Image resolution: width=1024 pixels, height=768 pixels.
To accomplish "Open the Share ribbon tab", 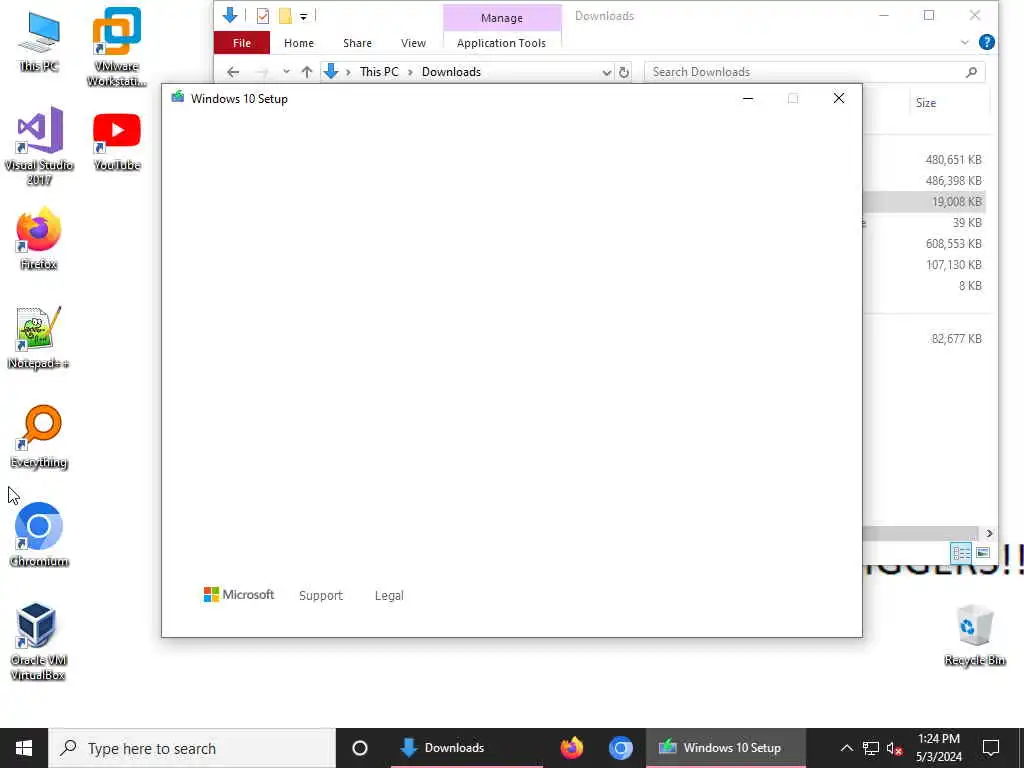I will click(x=357, y=43).
